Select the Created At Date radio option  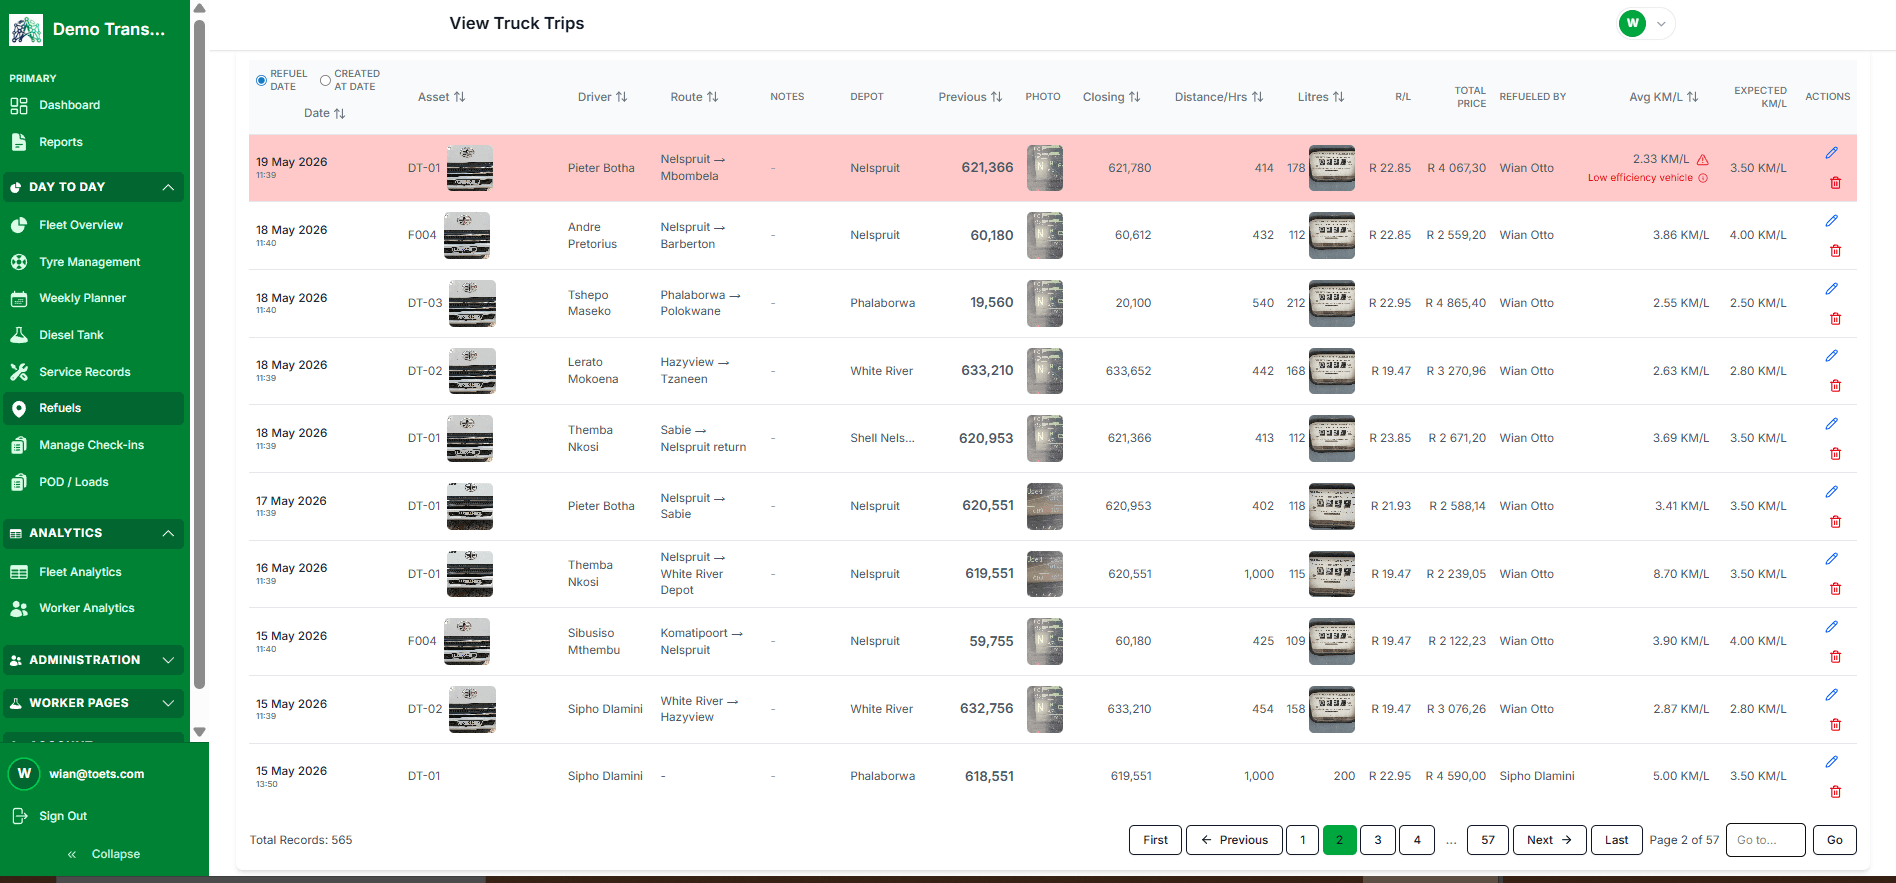pyautogui.click(x=325, y=80)
